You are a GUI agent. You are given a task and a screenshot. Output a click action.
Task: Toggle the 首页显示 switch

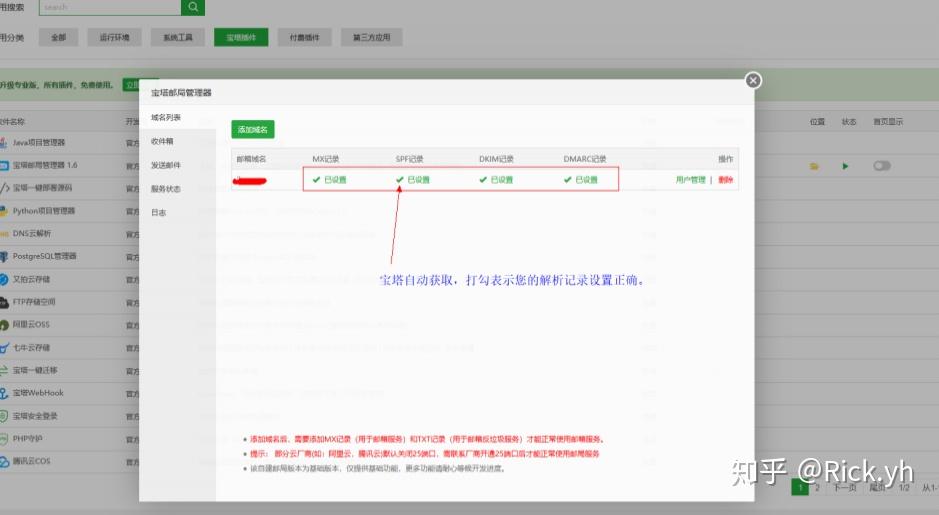click(x=882, y=166)
